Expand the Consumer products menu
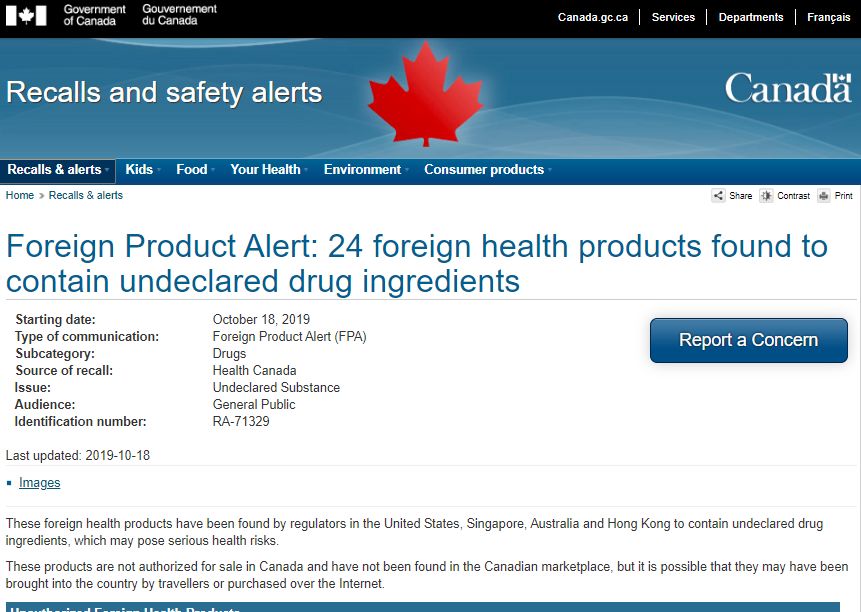This screenshot has width=861, height=612. coord(488,170)
